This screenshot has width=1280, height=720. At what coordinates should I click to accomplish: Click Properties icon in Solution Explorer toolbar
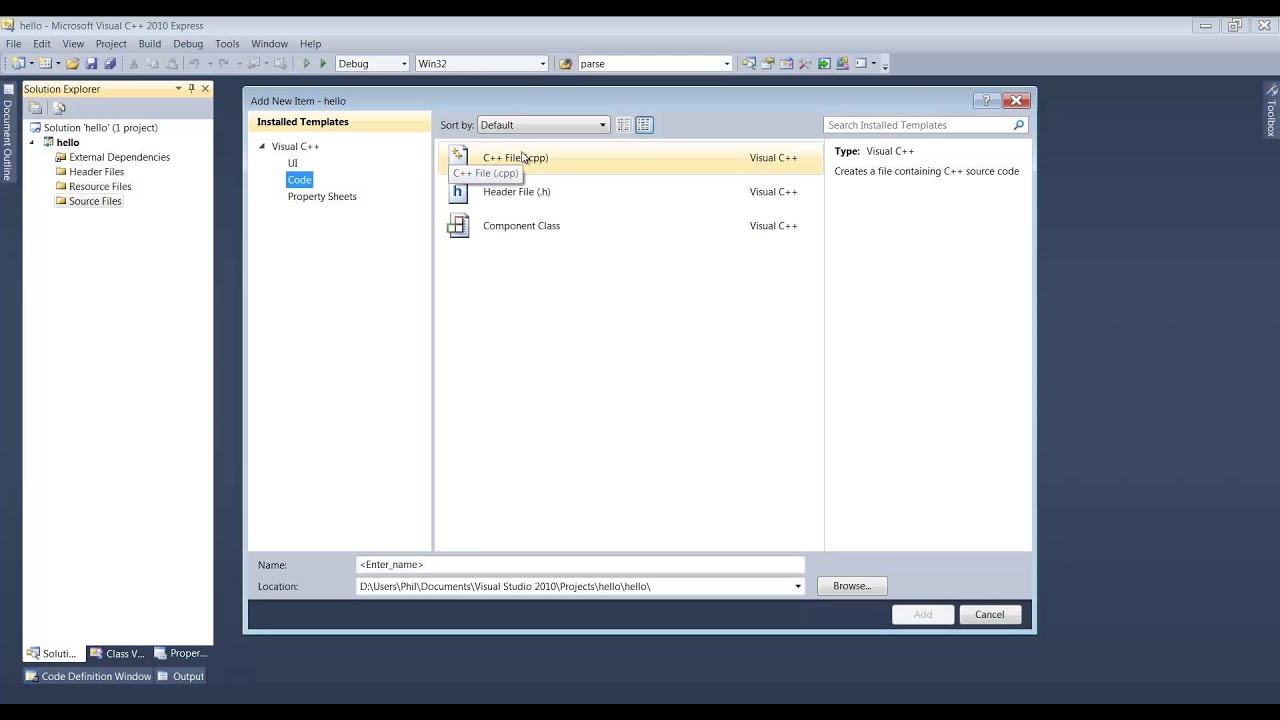pos(35,108)
